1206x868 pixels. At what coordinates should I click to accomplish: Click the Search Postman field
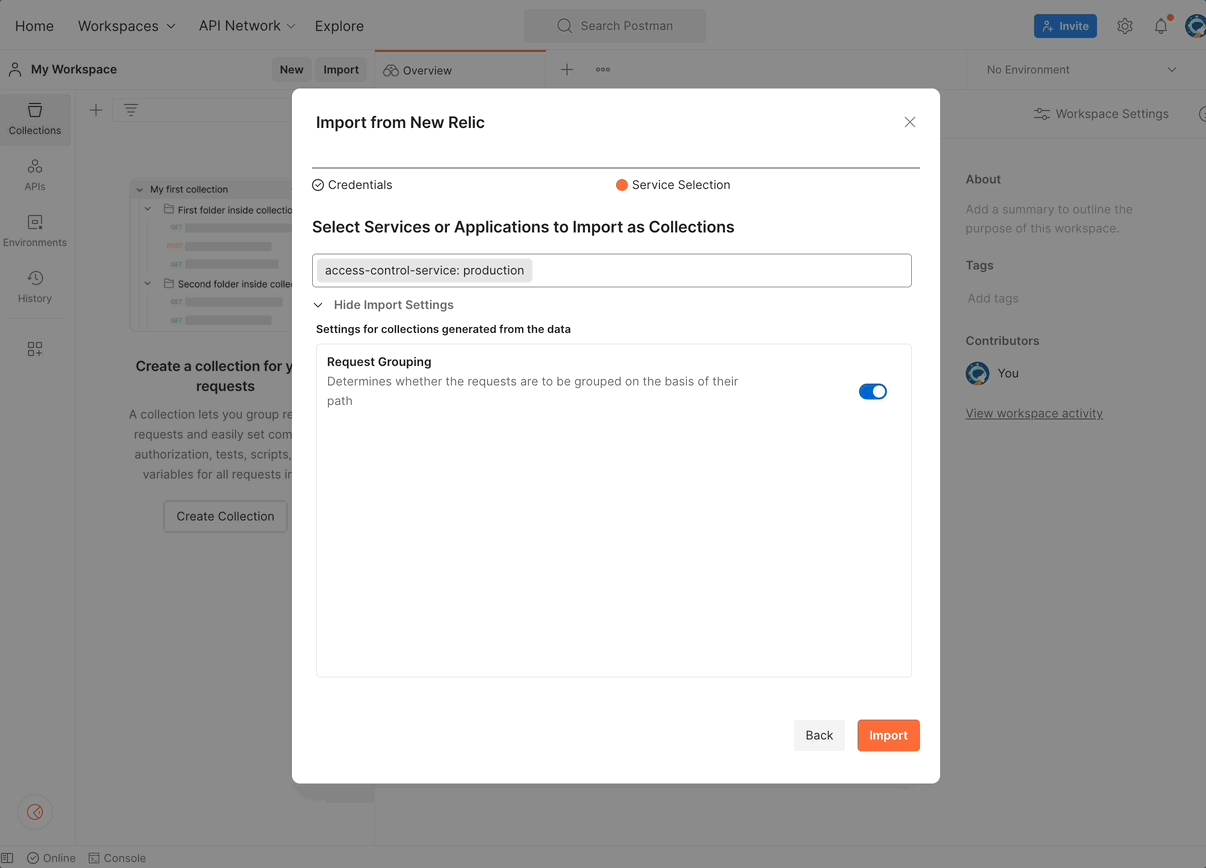[615, 26]
